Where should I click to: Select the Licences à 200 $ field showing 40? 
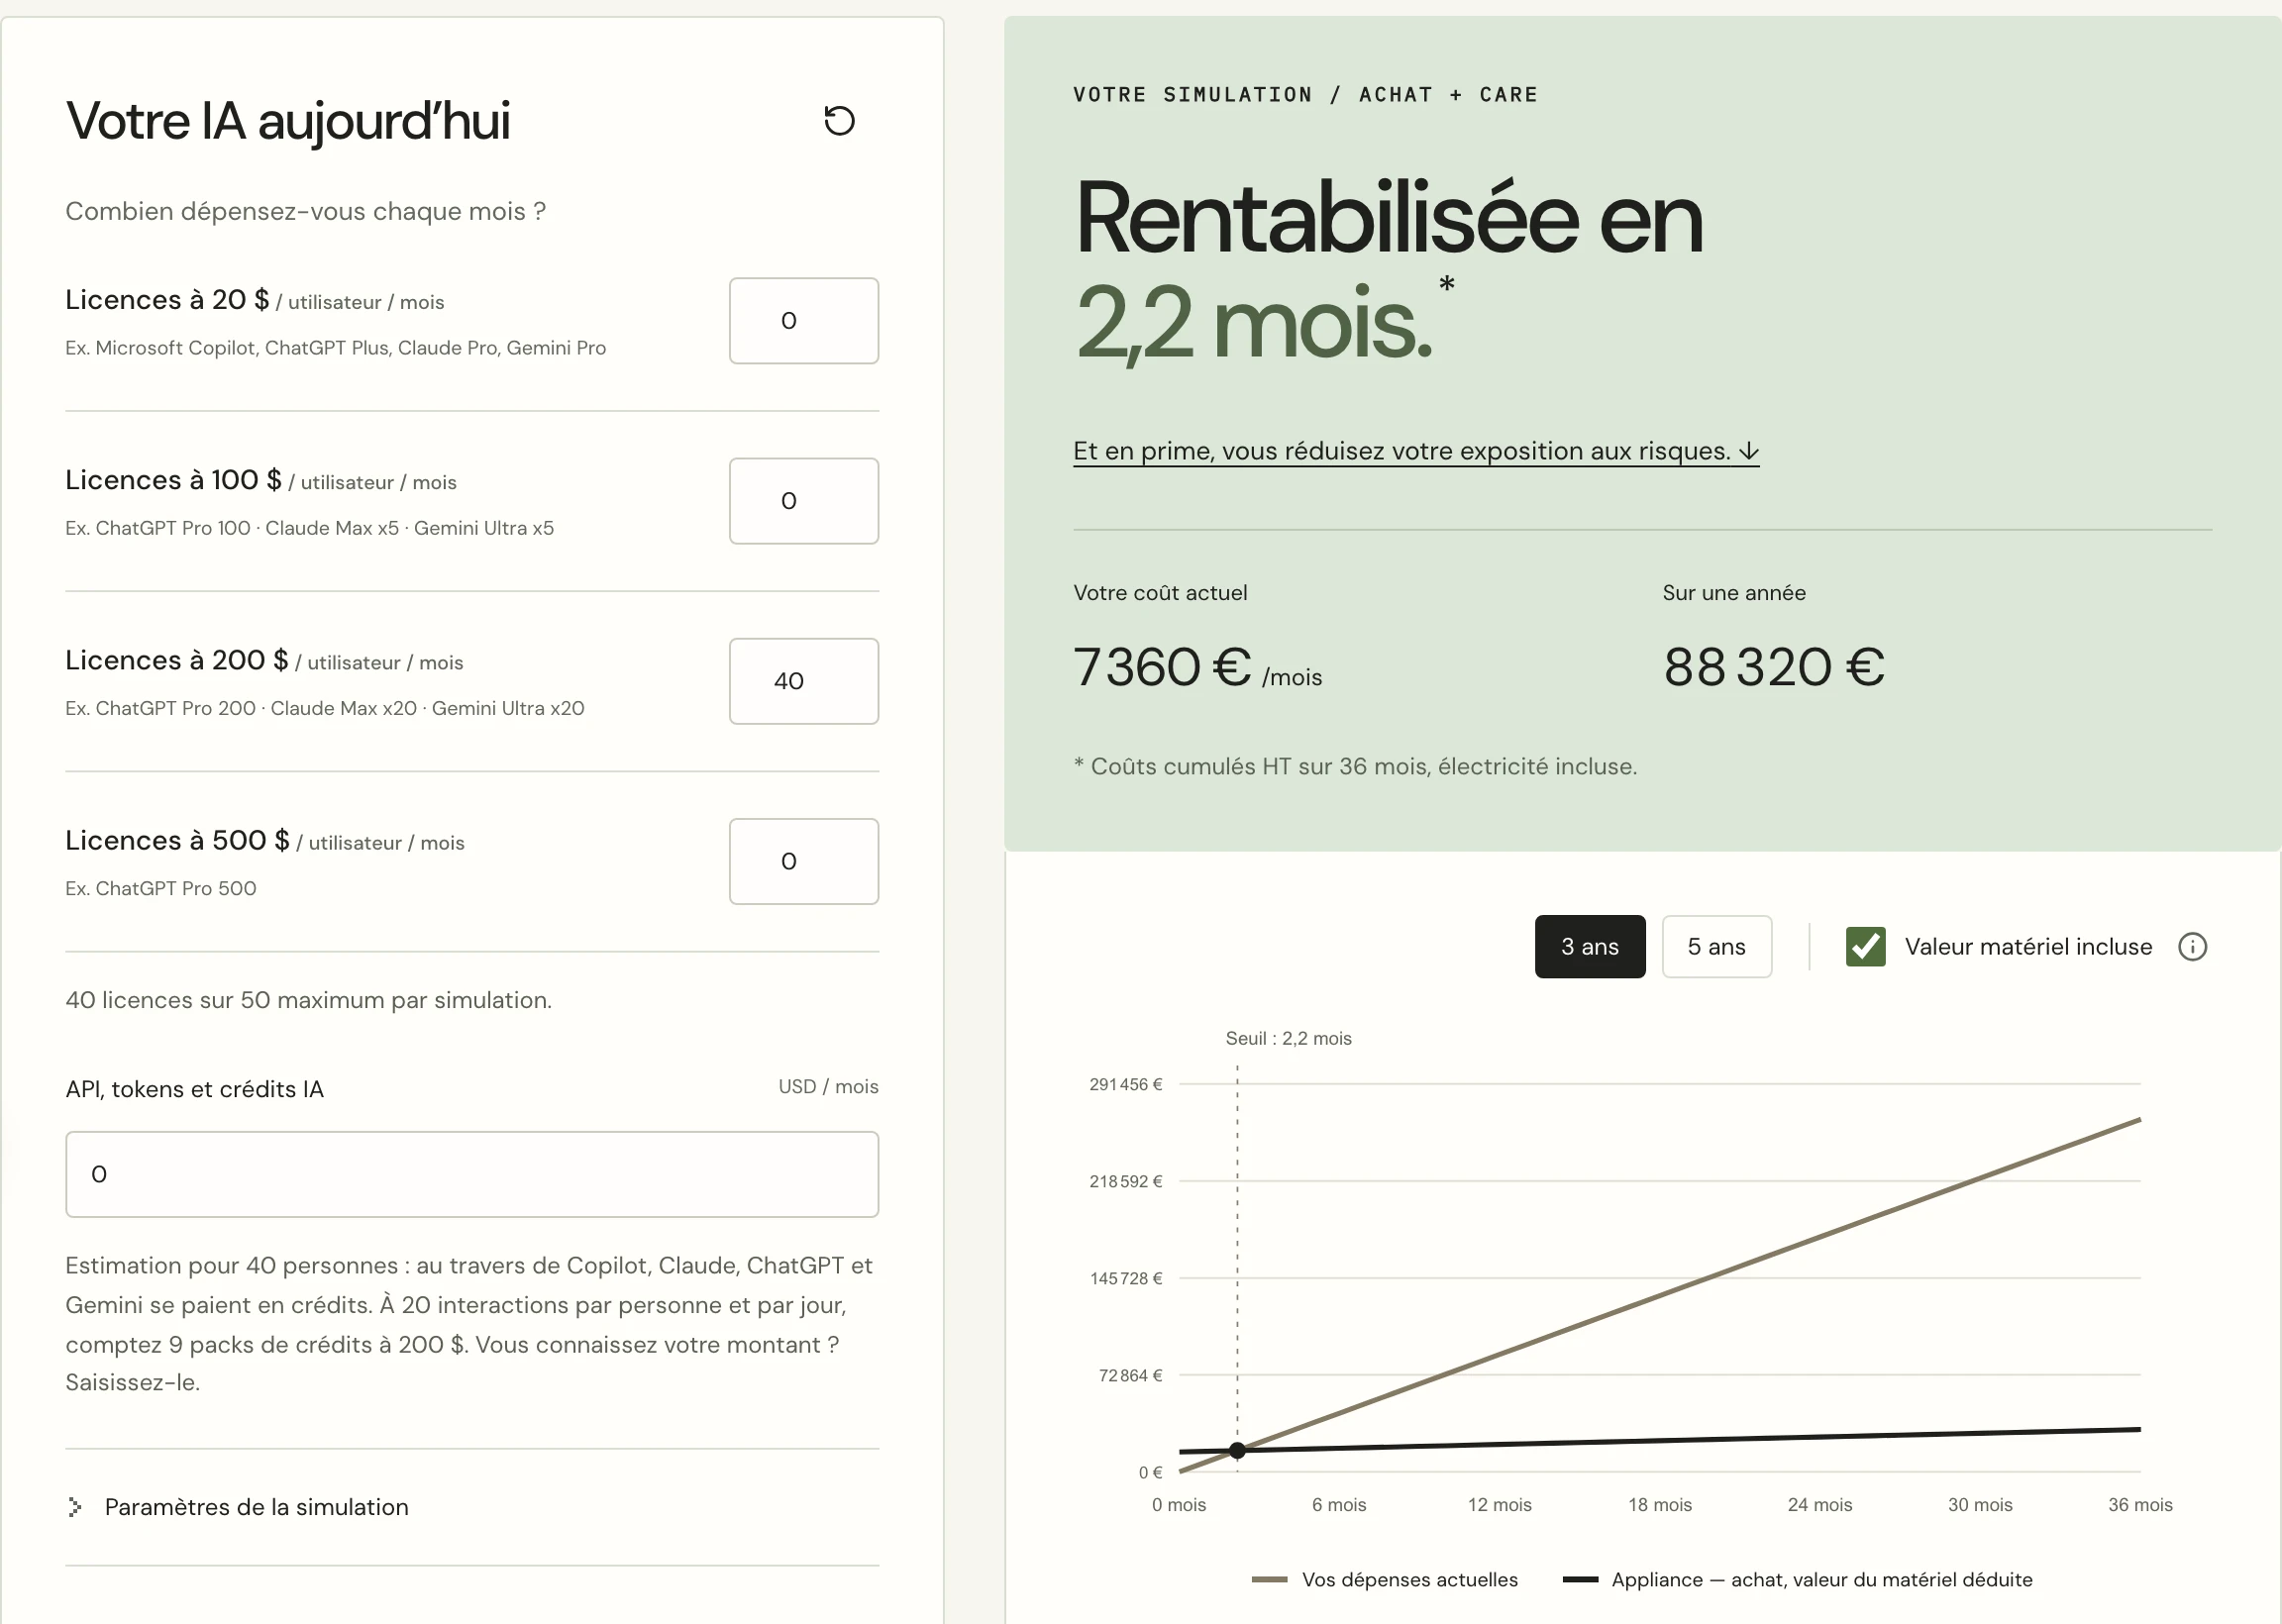pos(803,680)
